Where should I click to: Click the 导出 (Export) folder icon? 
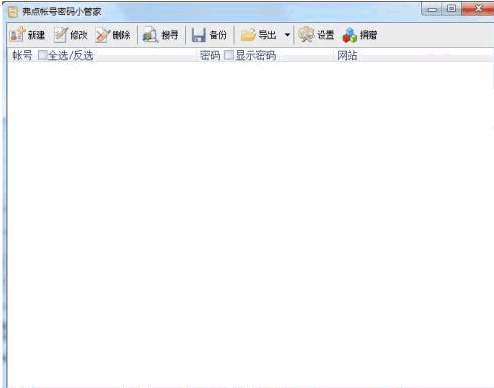pos(248,35)
